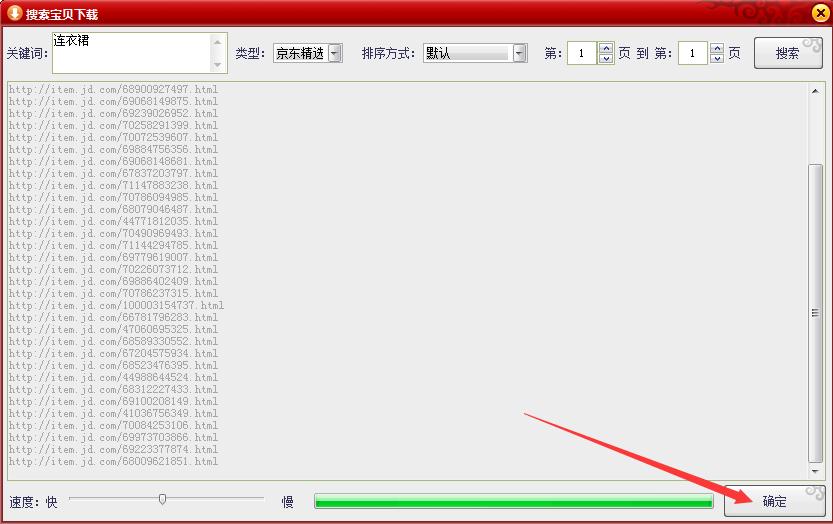Select the URL ending in 67837203797.html
Image resolution: width=833 pixels, height=524 pixels.
pos(113,173)
